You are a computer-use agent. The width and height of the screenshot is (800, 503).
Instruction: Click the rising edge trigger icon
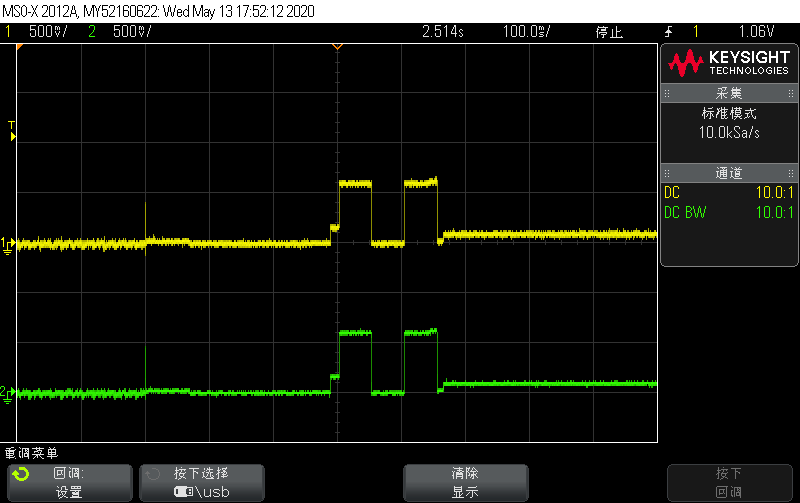click(x=669, y=32)
